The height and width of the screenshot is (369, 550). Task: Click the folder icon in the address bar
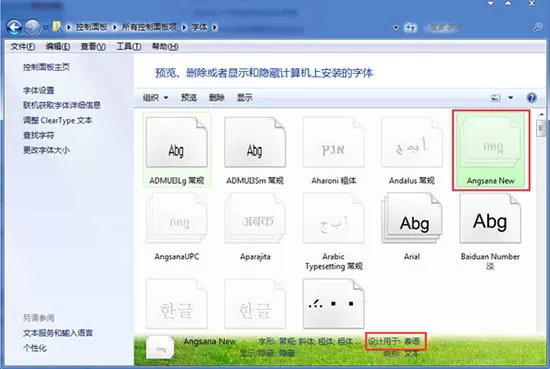point(57,27)
